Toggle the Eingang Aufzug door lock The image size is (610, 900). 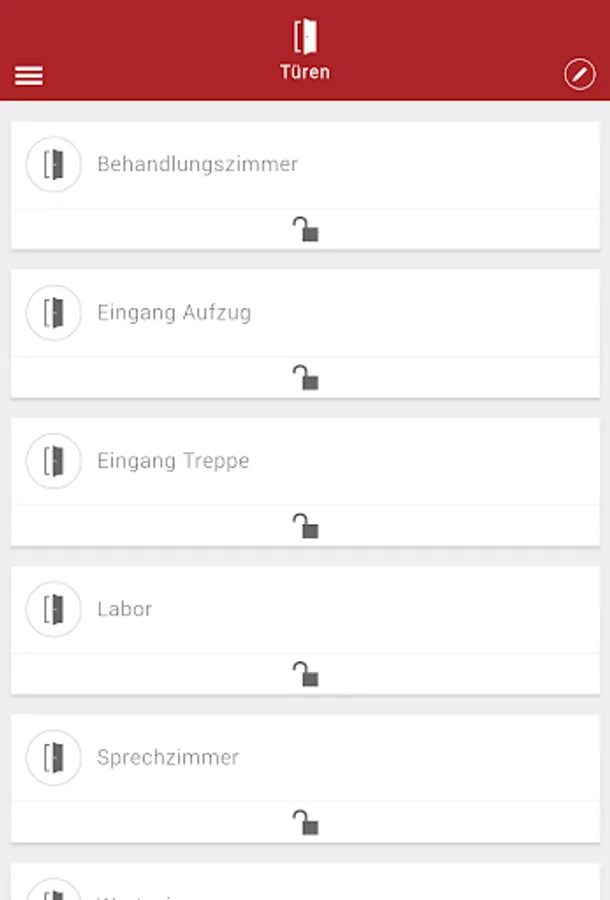tap(305, 378)
